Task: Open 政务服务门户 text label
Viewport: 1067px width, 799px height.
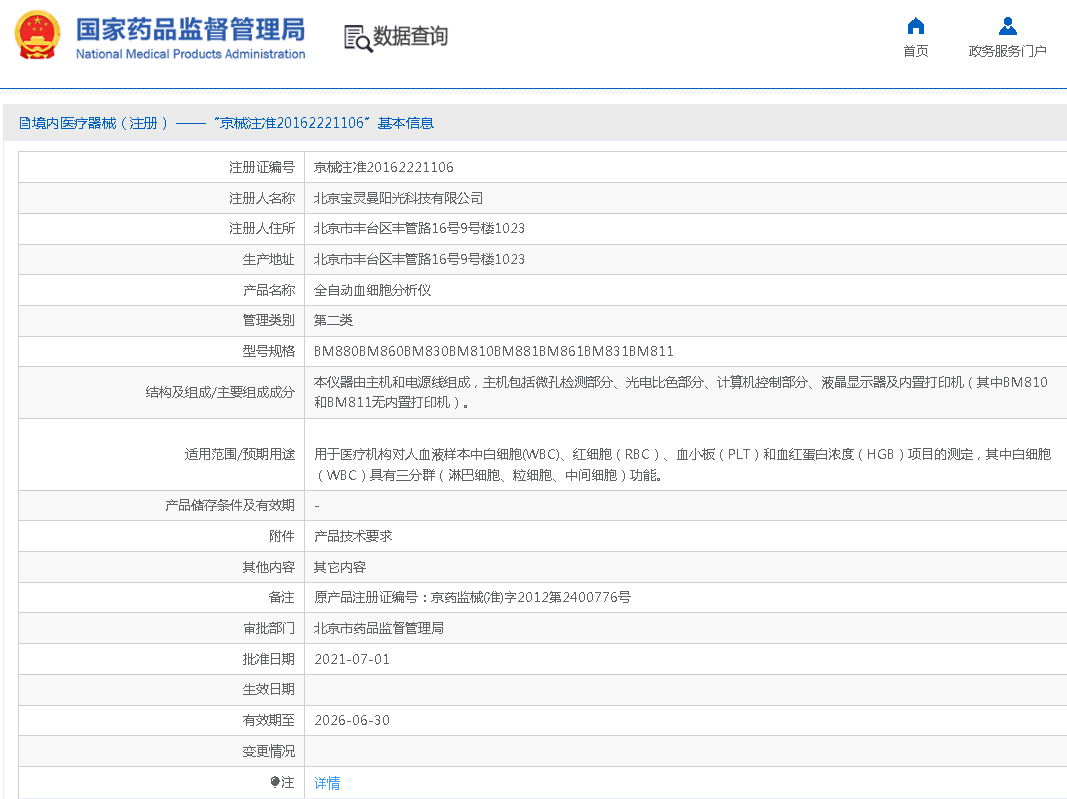Action: (x=1007, y=51)
